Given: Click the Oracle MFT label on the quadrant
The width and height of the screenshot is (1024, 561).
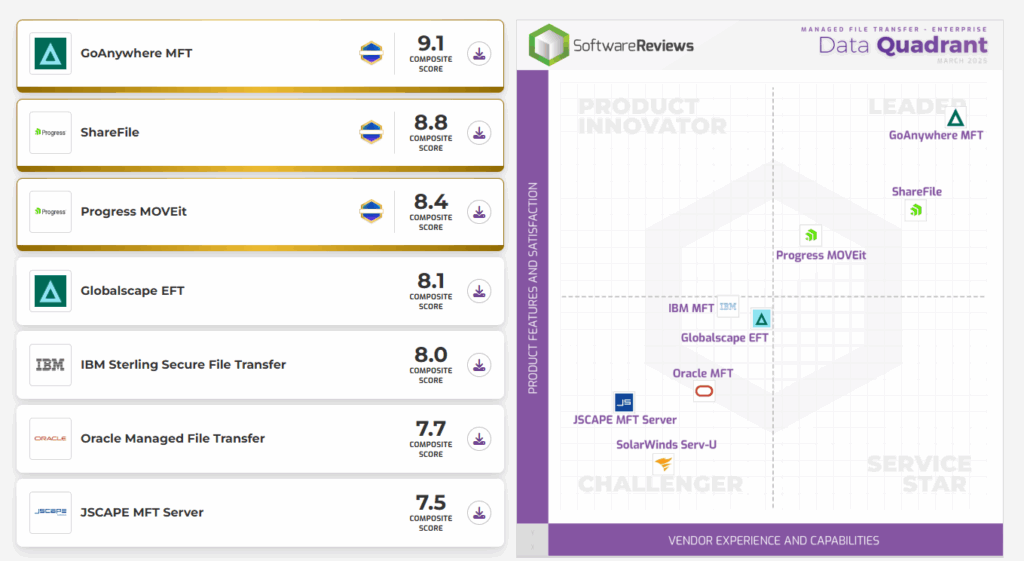Looking at the screenshot, I should click(x=703, y=373).
